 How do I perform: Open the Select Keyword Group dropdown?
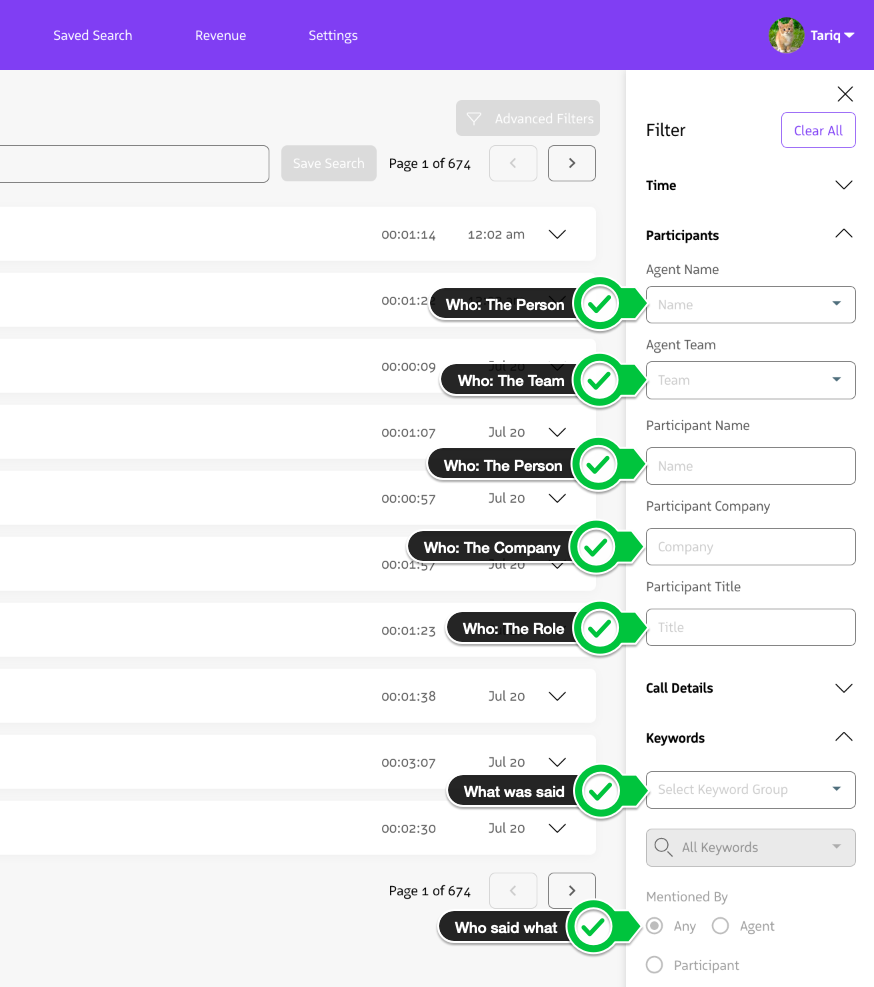pyautogui.click(x=750, y=789)
